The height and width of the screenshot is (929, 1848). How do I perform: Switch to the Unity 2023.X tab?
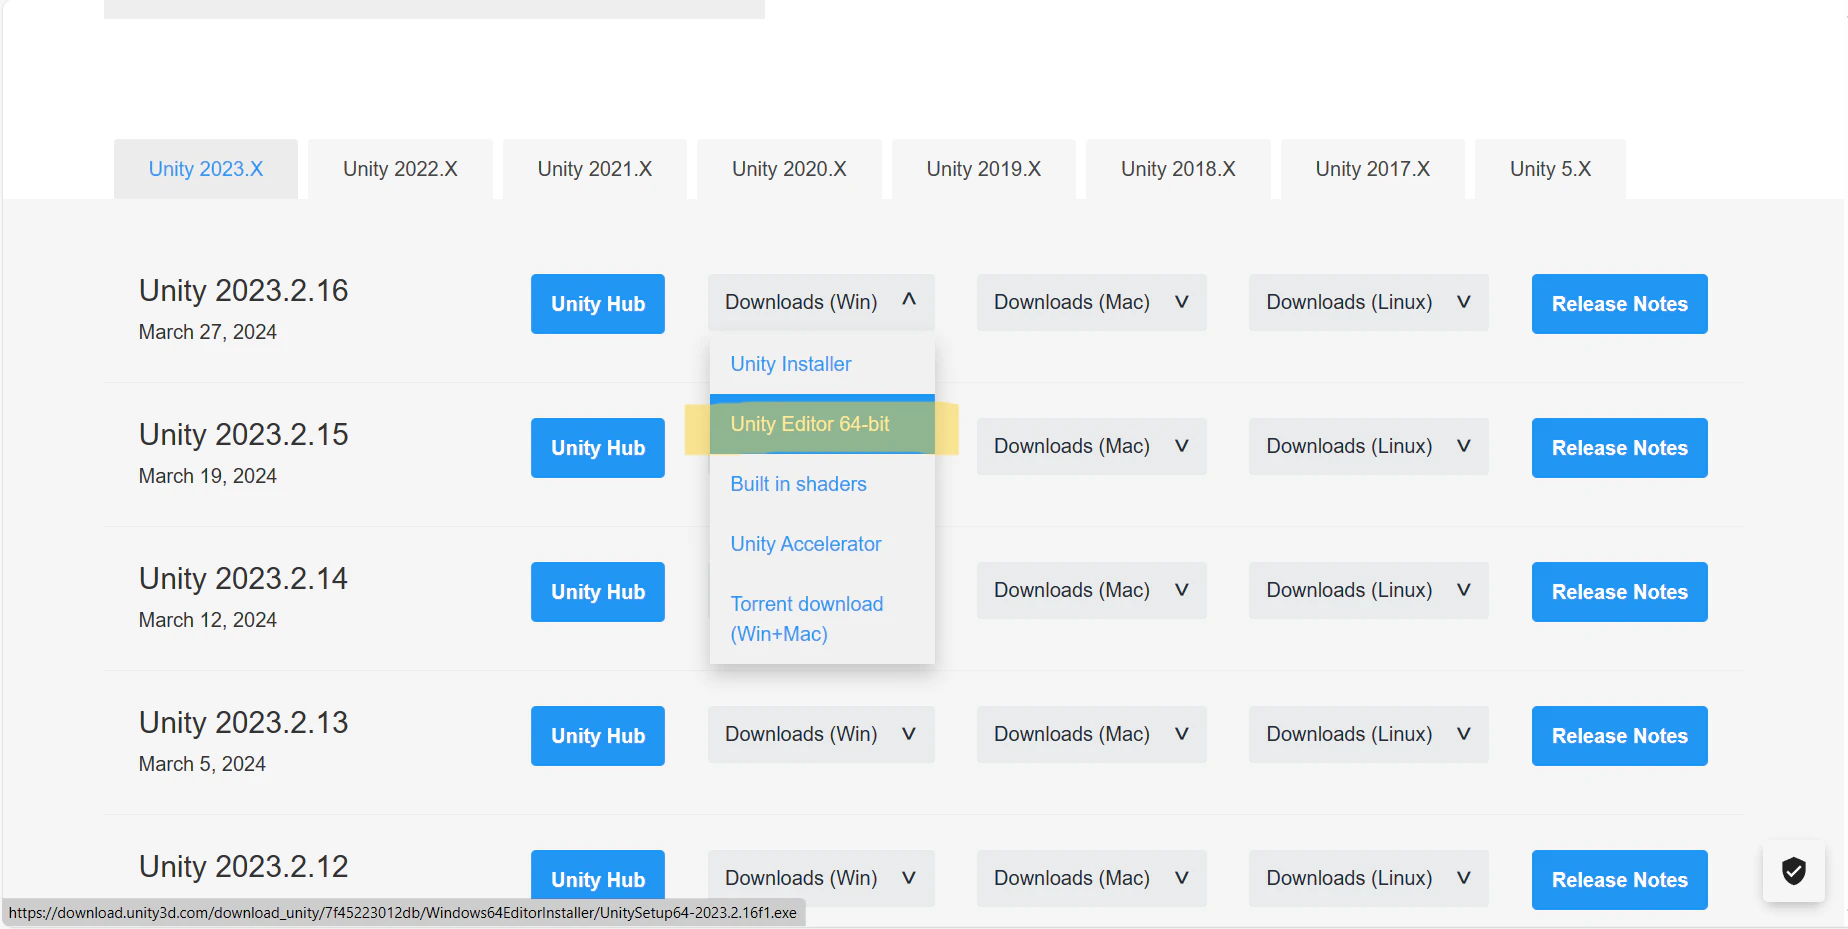coord(206,169)
